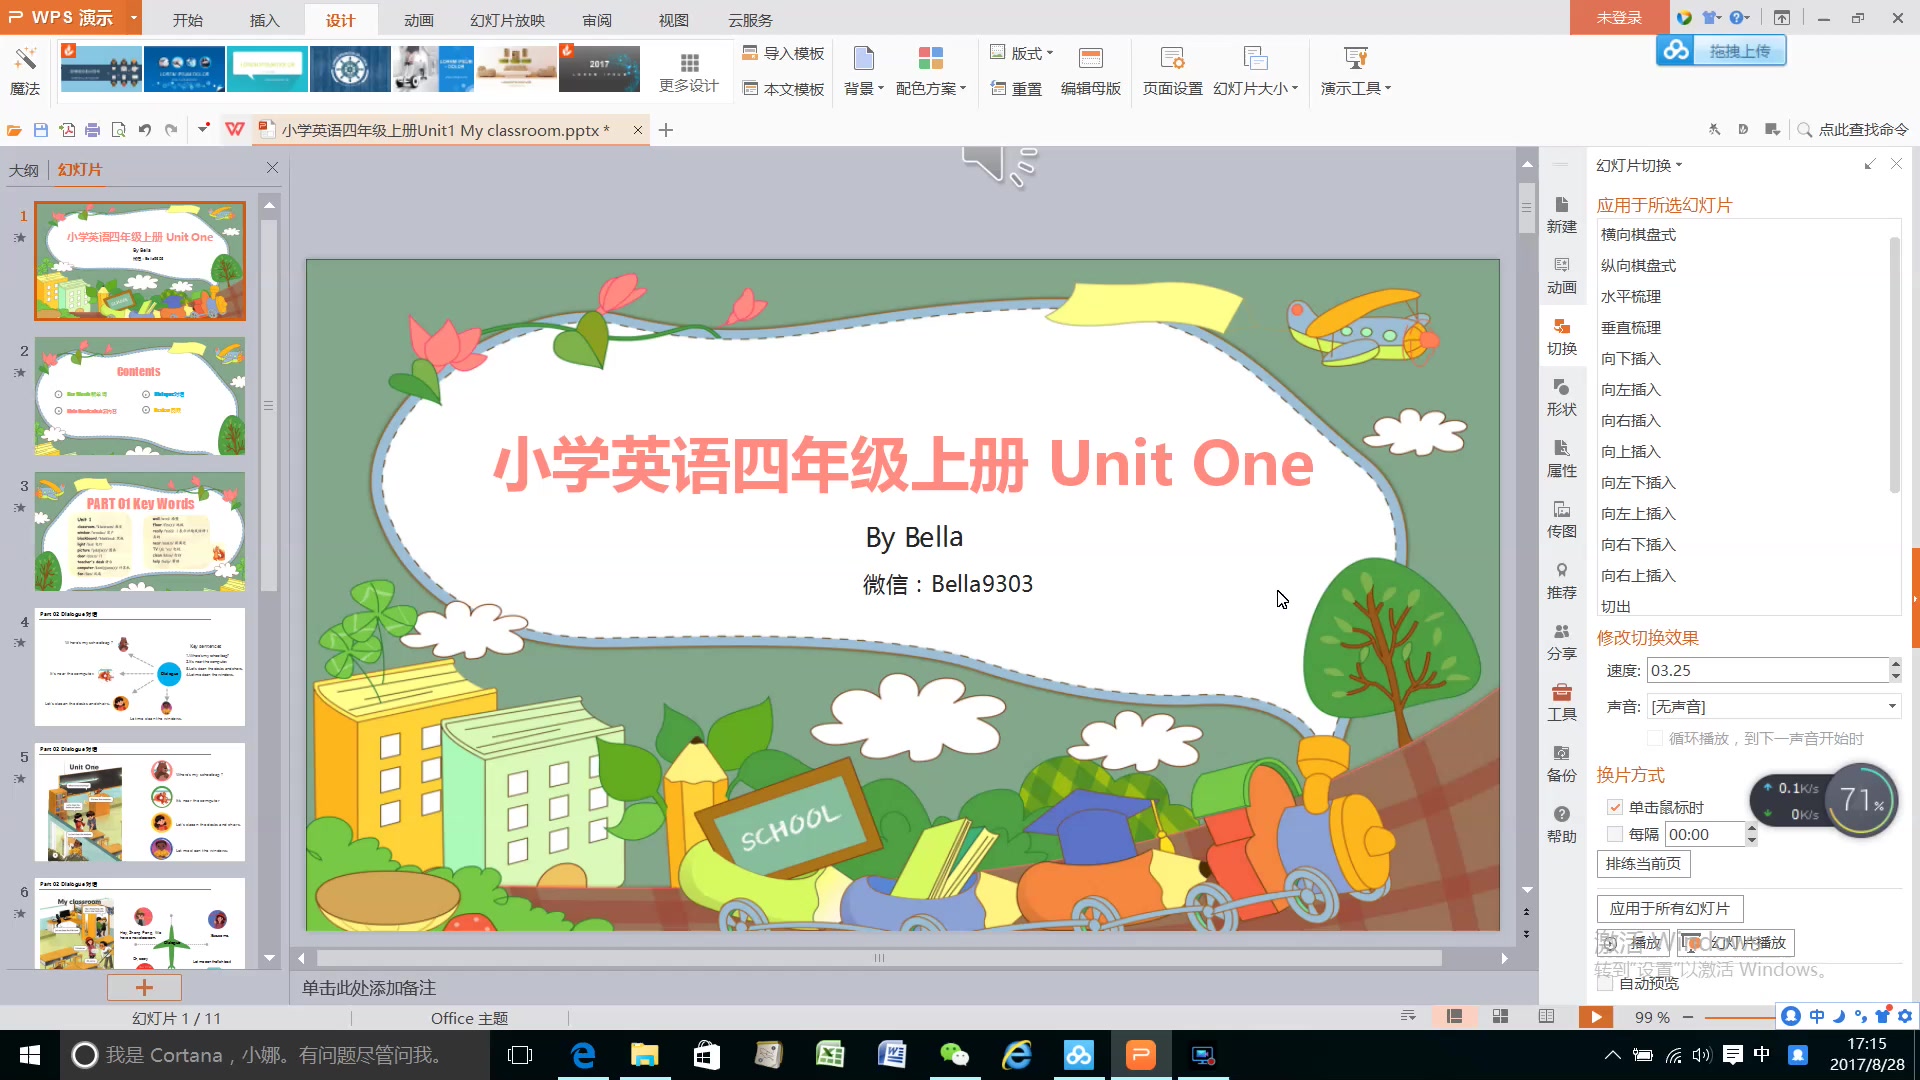
Task: Open file via the folder icon
Action: [14, 130]
